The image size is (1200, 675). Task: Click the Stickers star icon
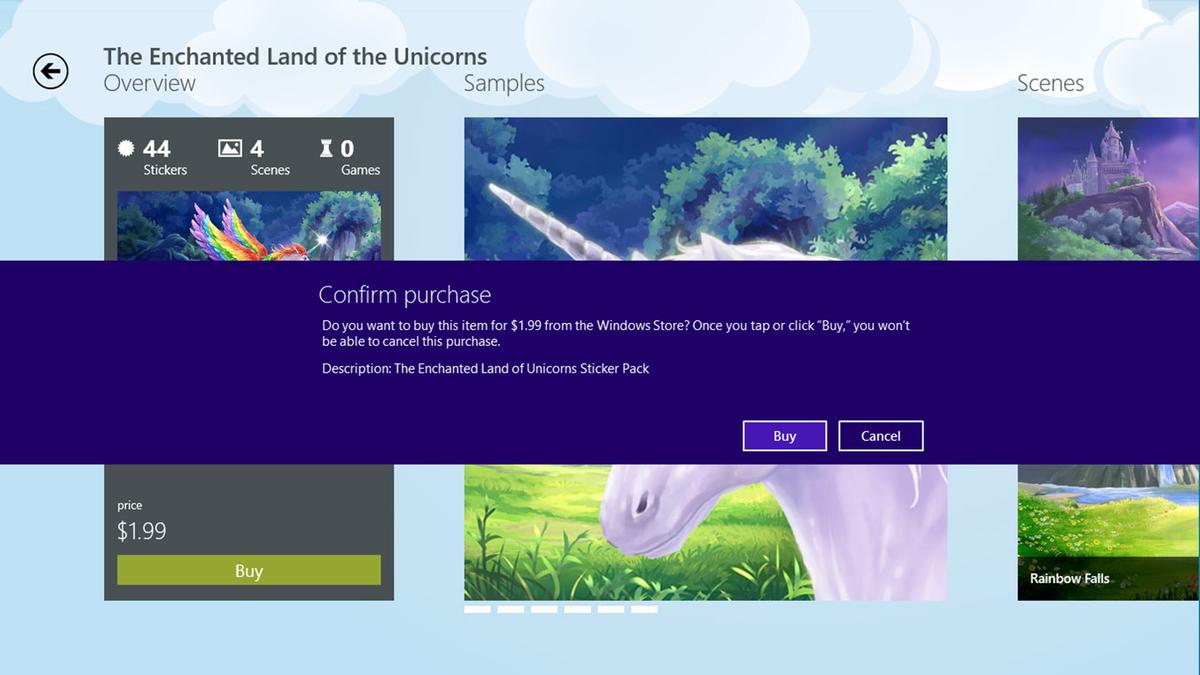[126, 148]
